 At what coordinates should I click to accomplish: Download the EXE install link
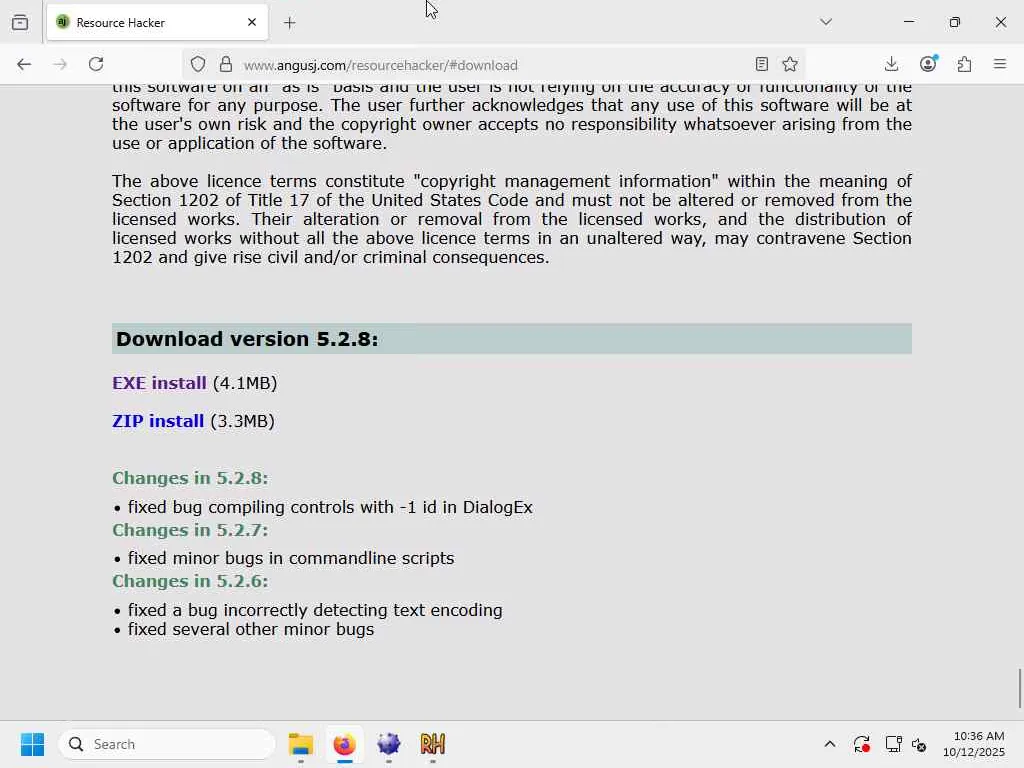(159, 383)
